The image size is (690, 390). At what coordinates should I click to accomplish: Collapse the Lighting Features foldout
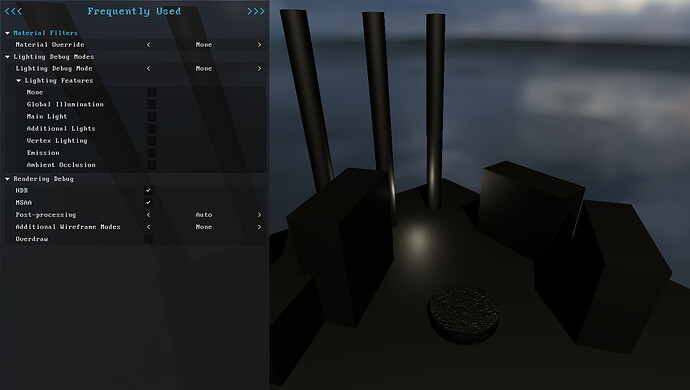click(x=18, y=81)
